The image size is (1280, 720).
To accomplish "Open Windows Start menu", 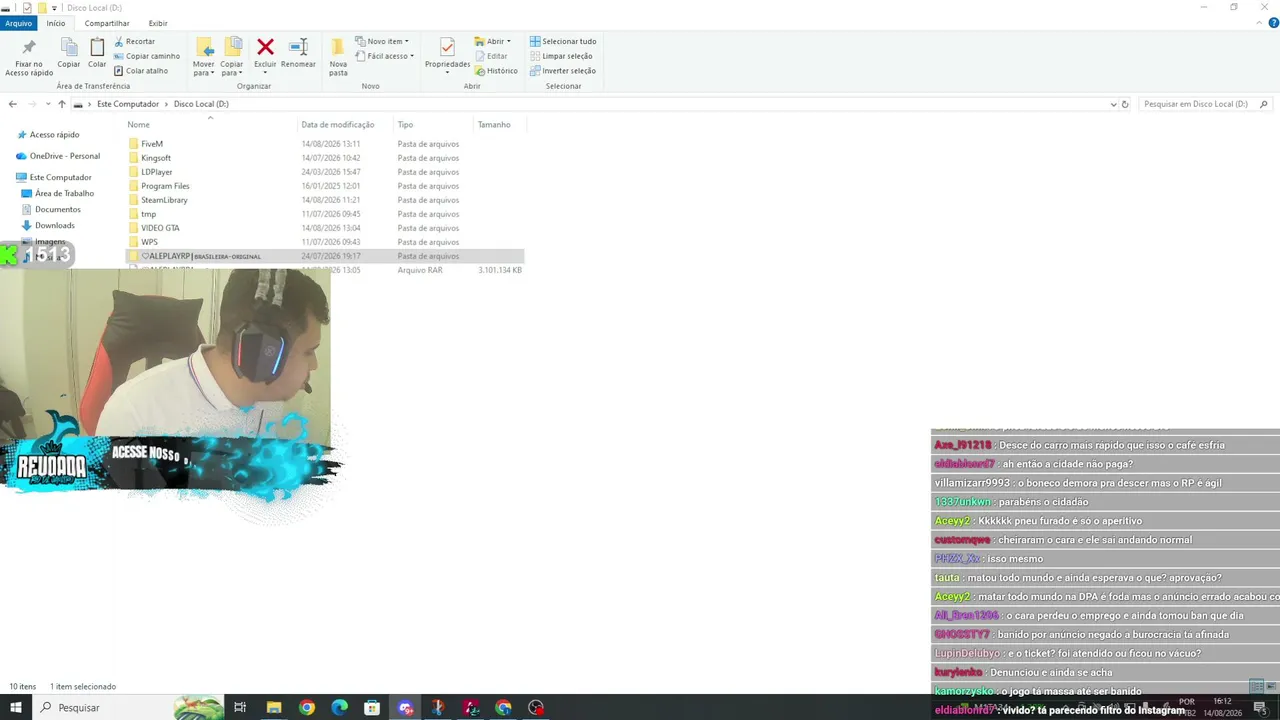I will point(16,708).
